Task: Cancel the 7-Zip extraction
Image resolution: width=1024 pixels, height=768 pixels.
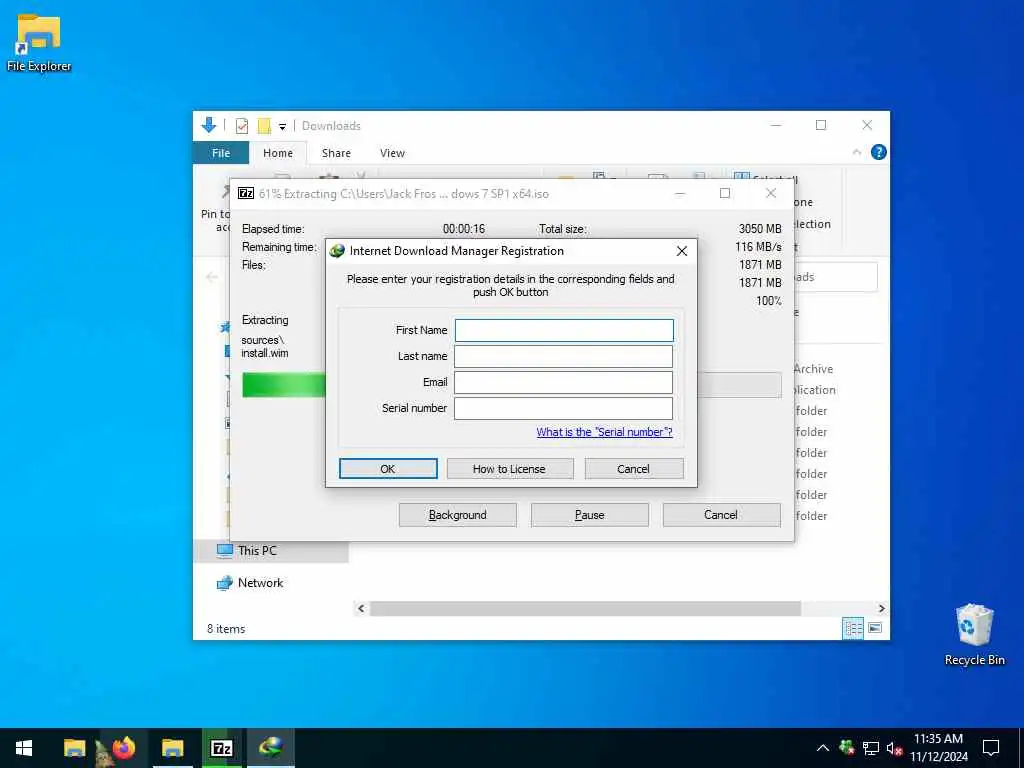Action: pyautogui.click(x=721, y=515)
